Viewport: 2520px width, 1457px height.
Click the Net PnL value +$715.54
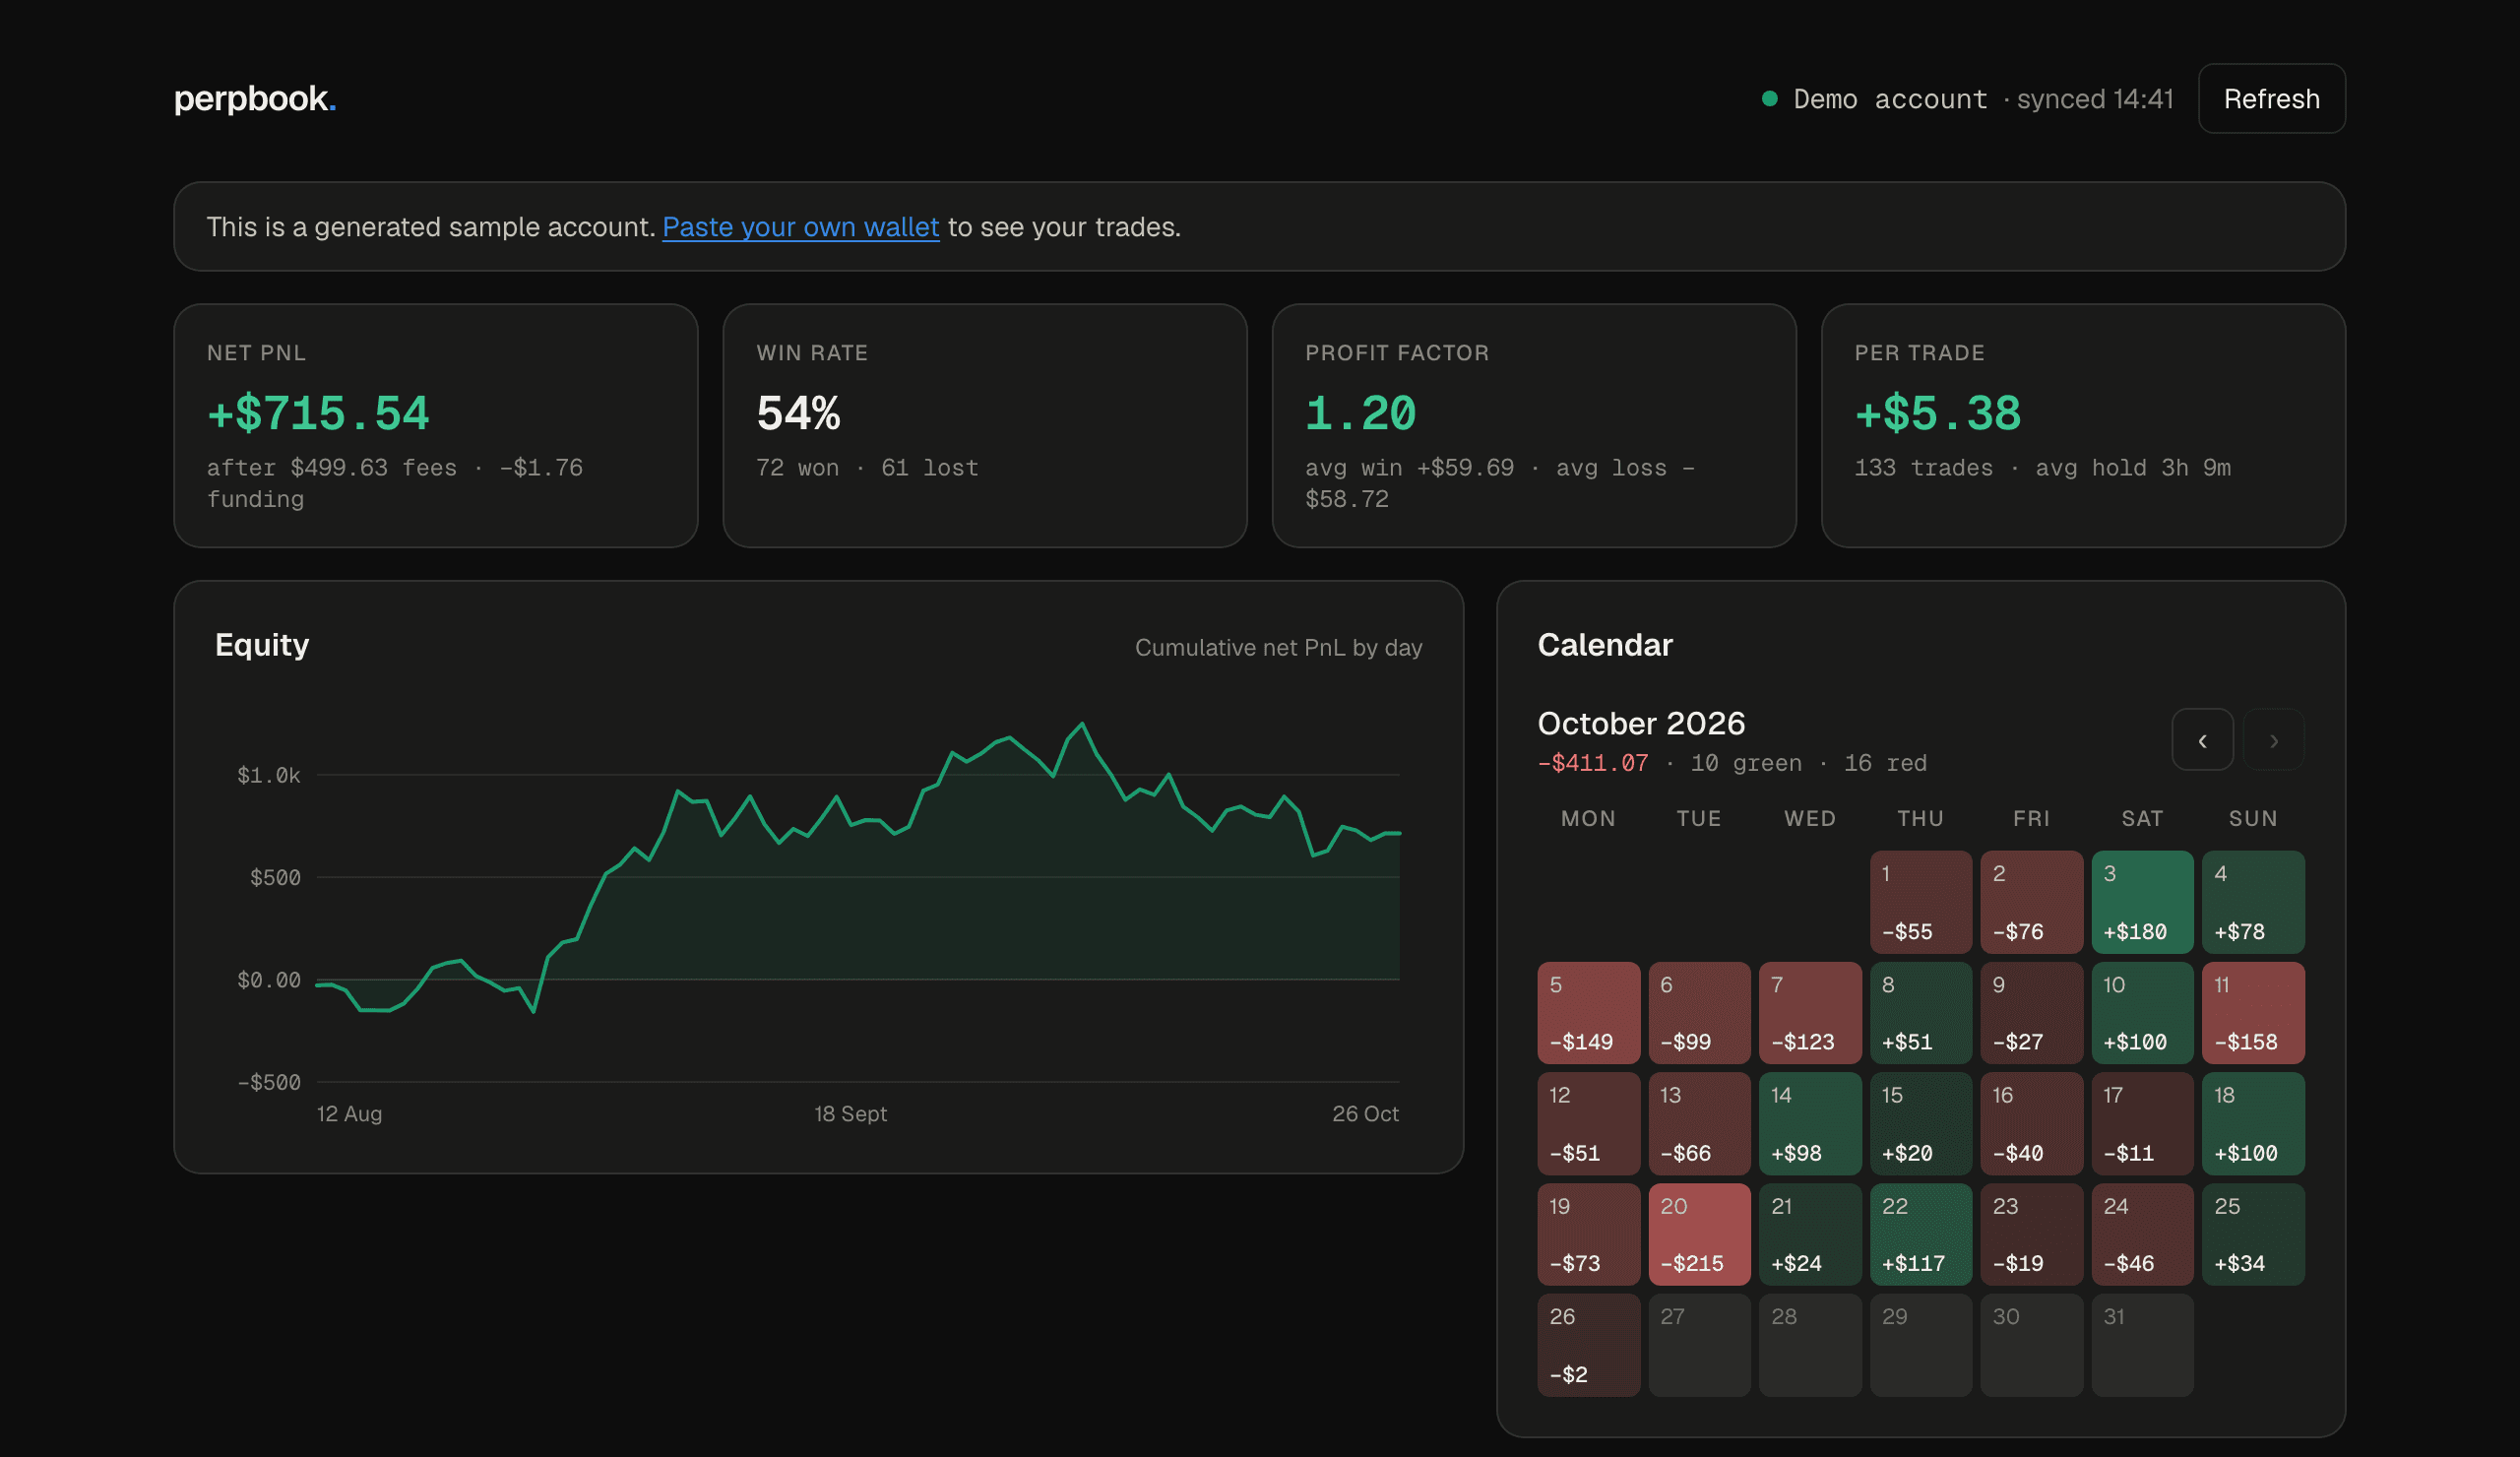coord(318,413)
